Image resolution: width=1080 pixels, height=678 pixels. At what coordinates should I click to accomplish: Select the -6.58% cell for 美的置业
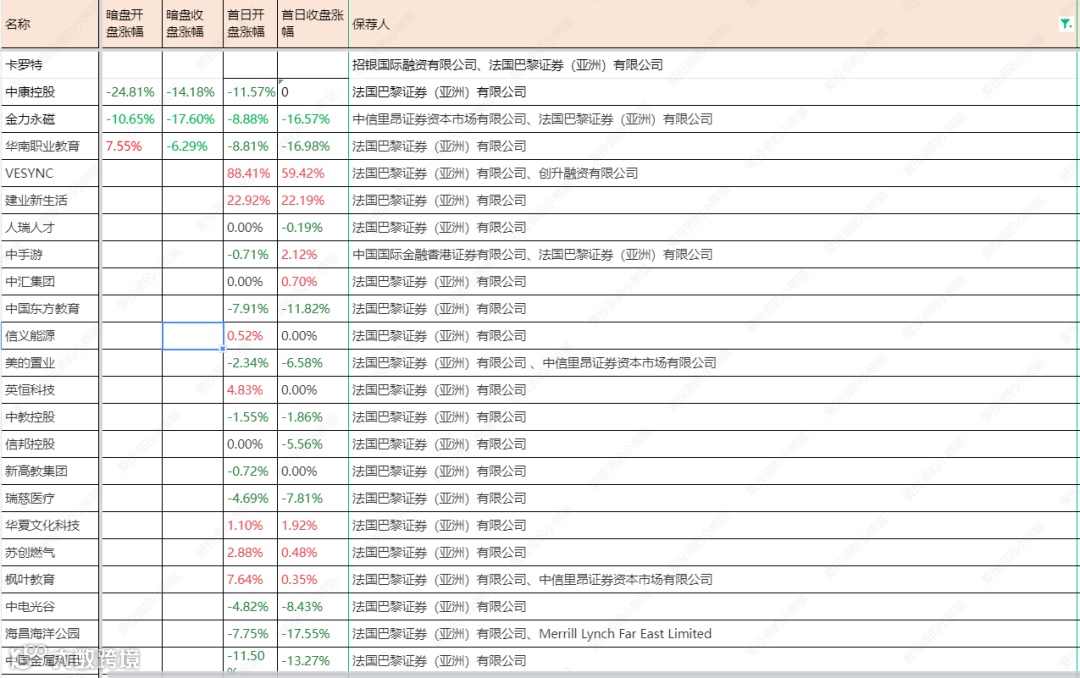pyautogui.click(x=313, y=363)
